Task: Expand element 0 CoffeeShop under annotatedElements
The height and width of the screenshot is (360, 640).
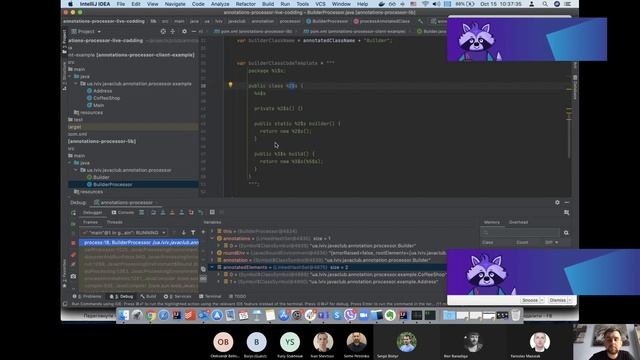Action: [219, 275]
